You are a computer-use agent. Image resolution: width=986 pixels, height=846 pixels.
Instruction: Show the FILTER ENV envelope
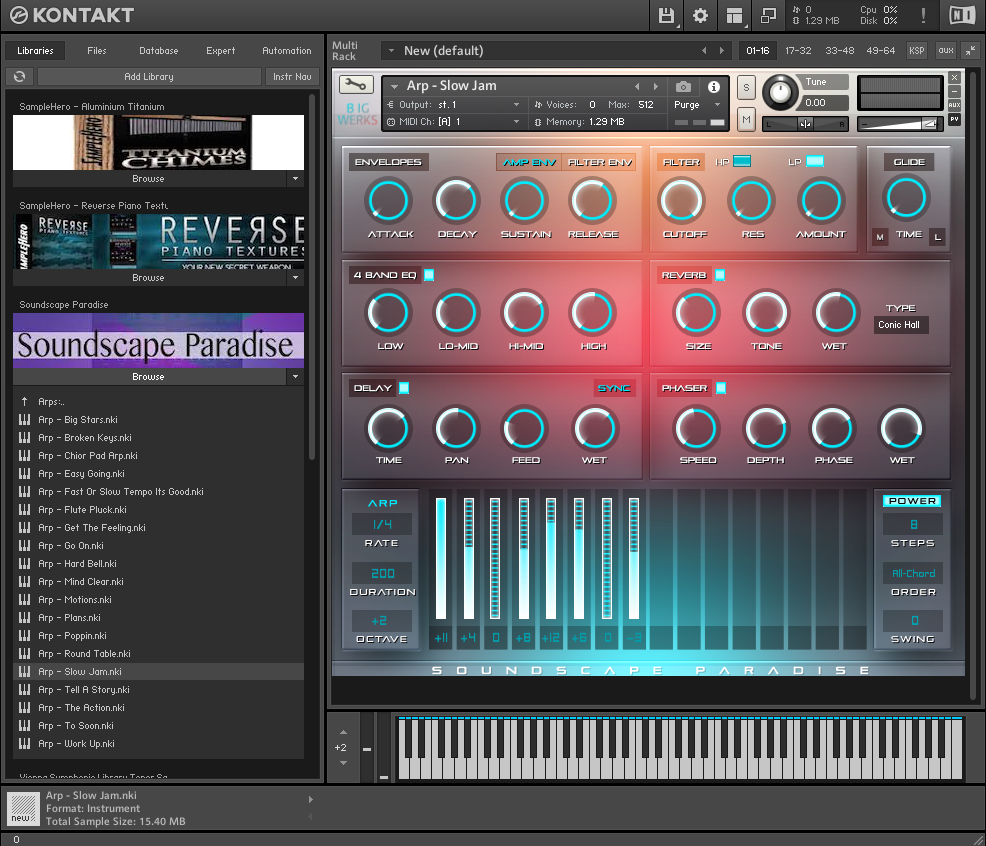click(599, 162)
